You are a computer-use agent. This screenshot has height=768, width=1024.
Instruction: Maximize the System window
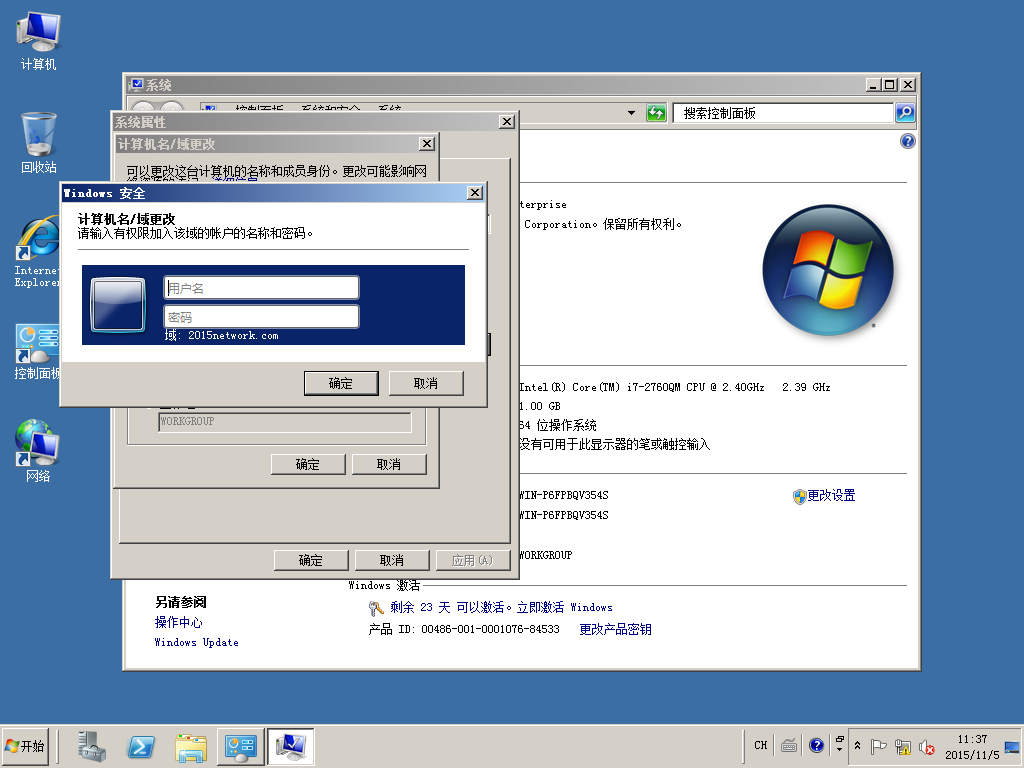pos(889,84)
